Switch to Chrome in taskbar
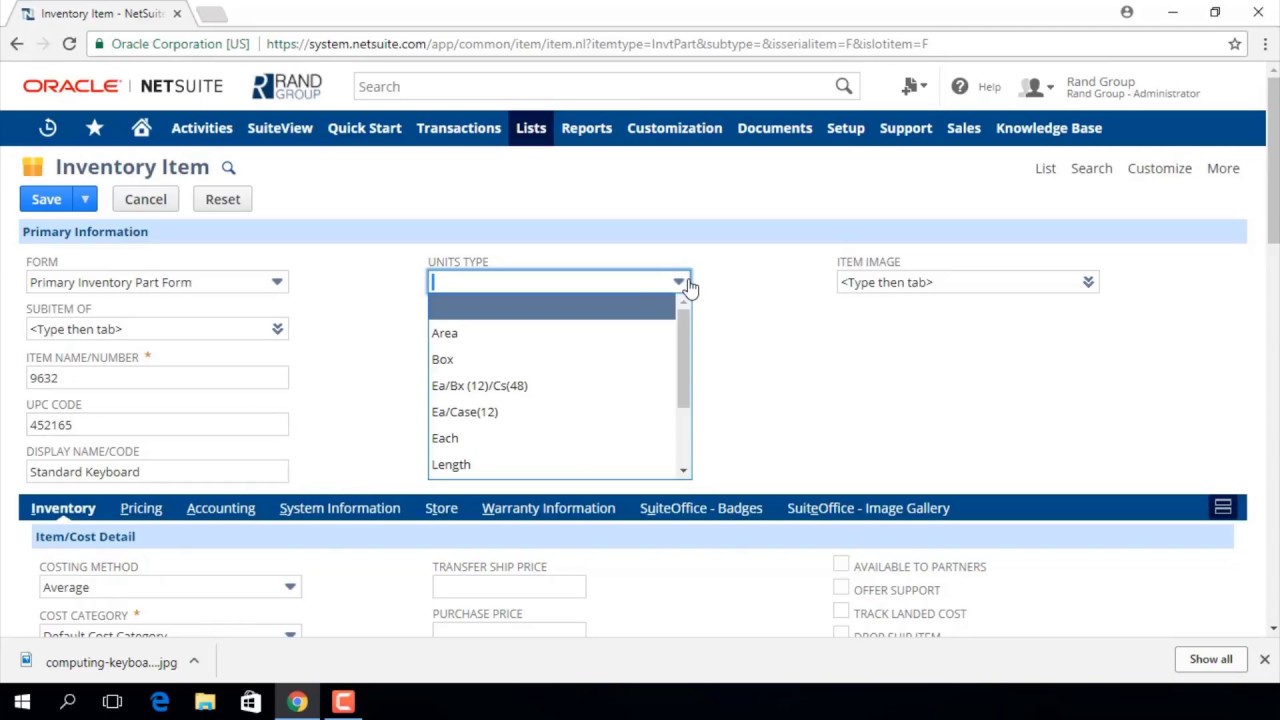This screenshot has width=1280, height=720. pos(297,702)
